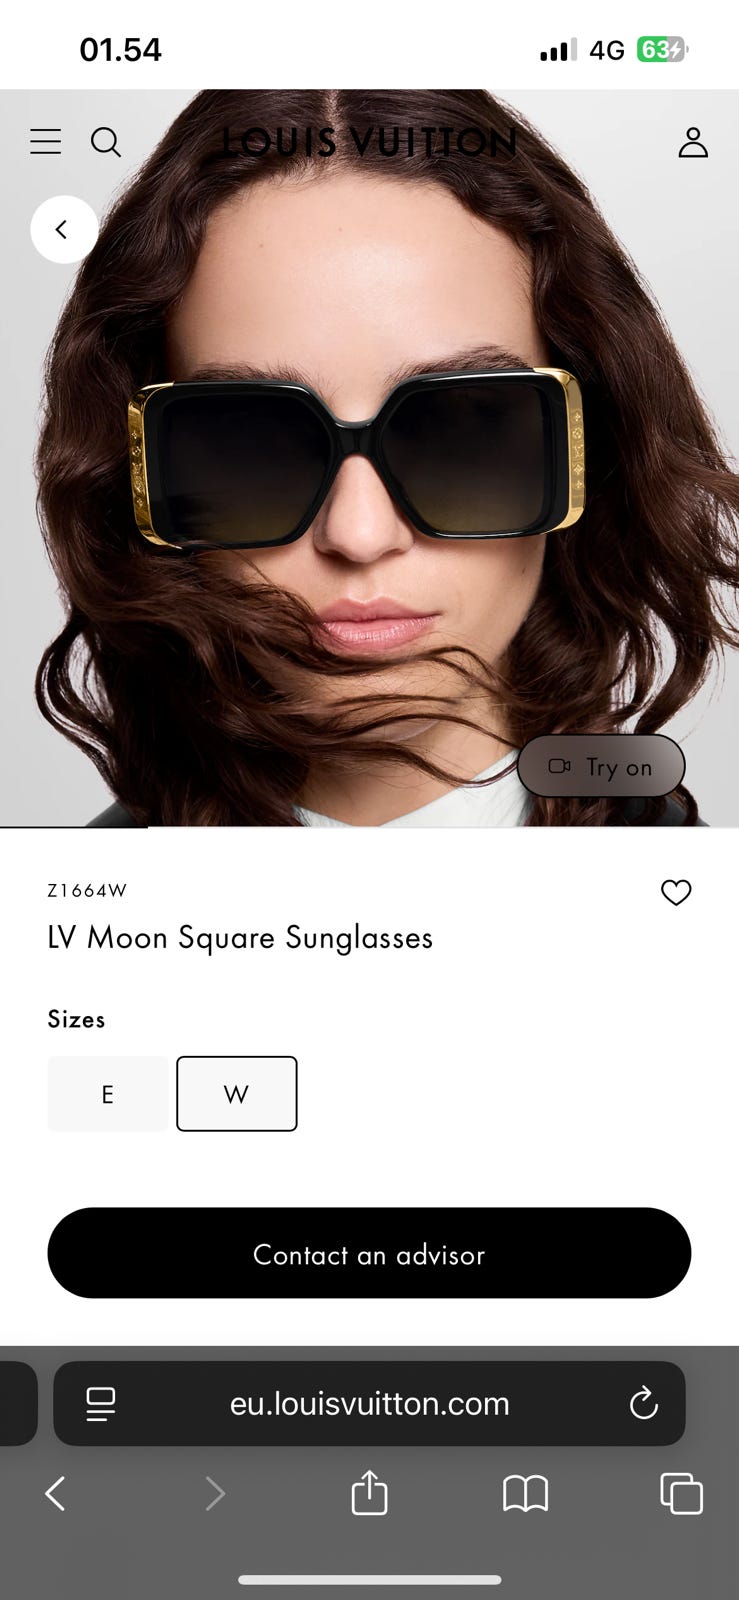Open Safari tabs overview icon

pos(681,1494)
